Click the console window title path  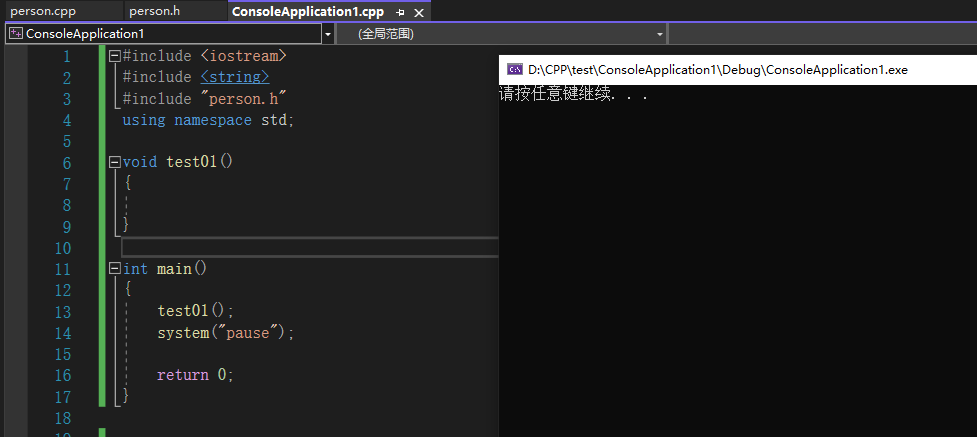pyautogui.click(x=718, y=70)
